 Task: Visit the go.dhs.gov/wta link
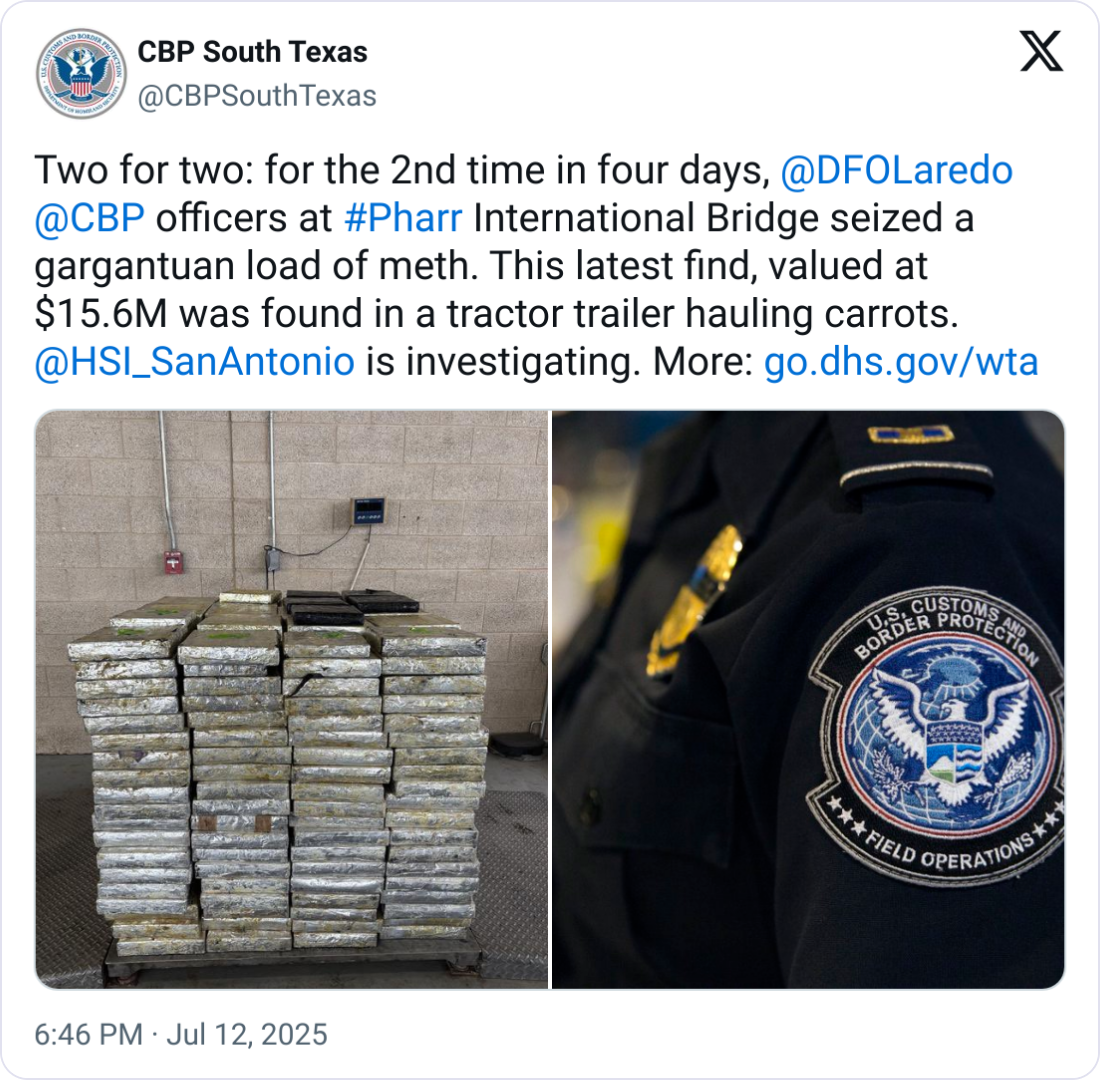coord(901,362)
